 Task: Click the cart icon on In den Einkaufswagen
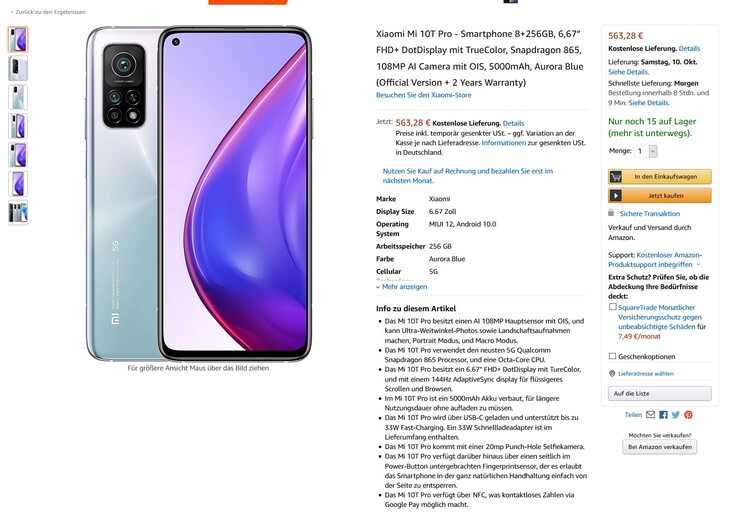coord(616,177)
